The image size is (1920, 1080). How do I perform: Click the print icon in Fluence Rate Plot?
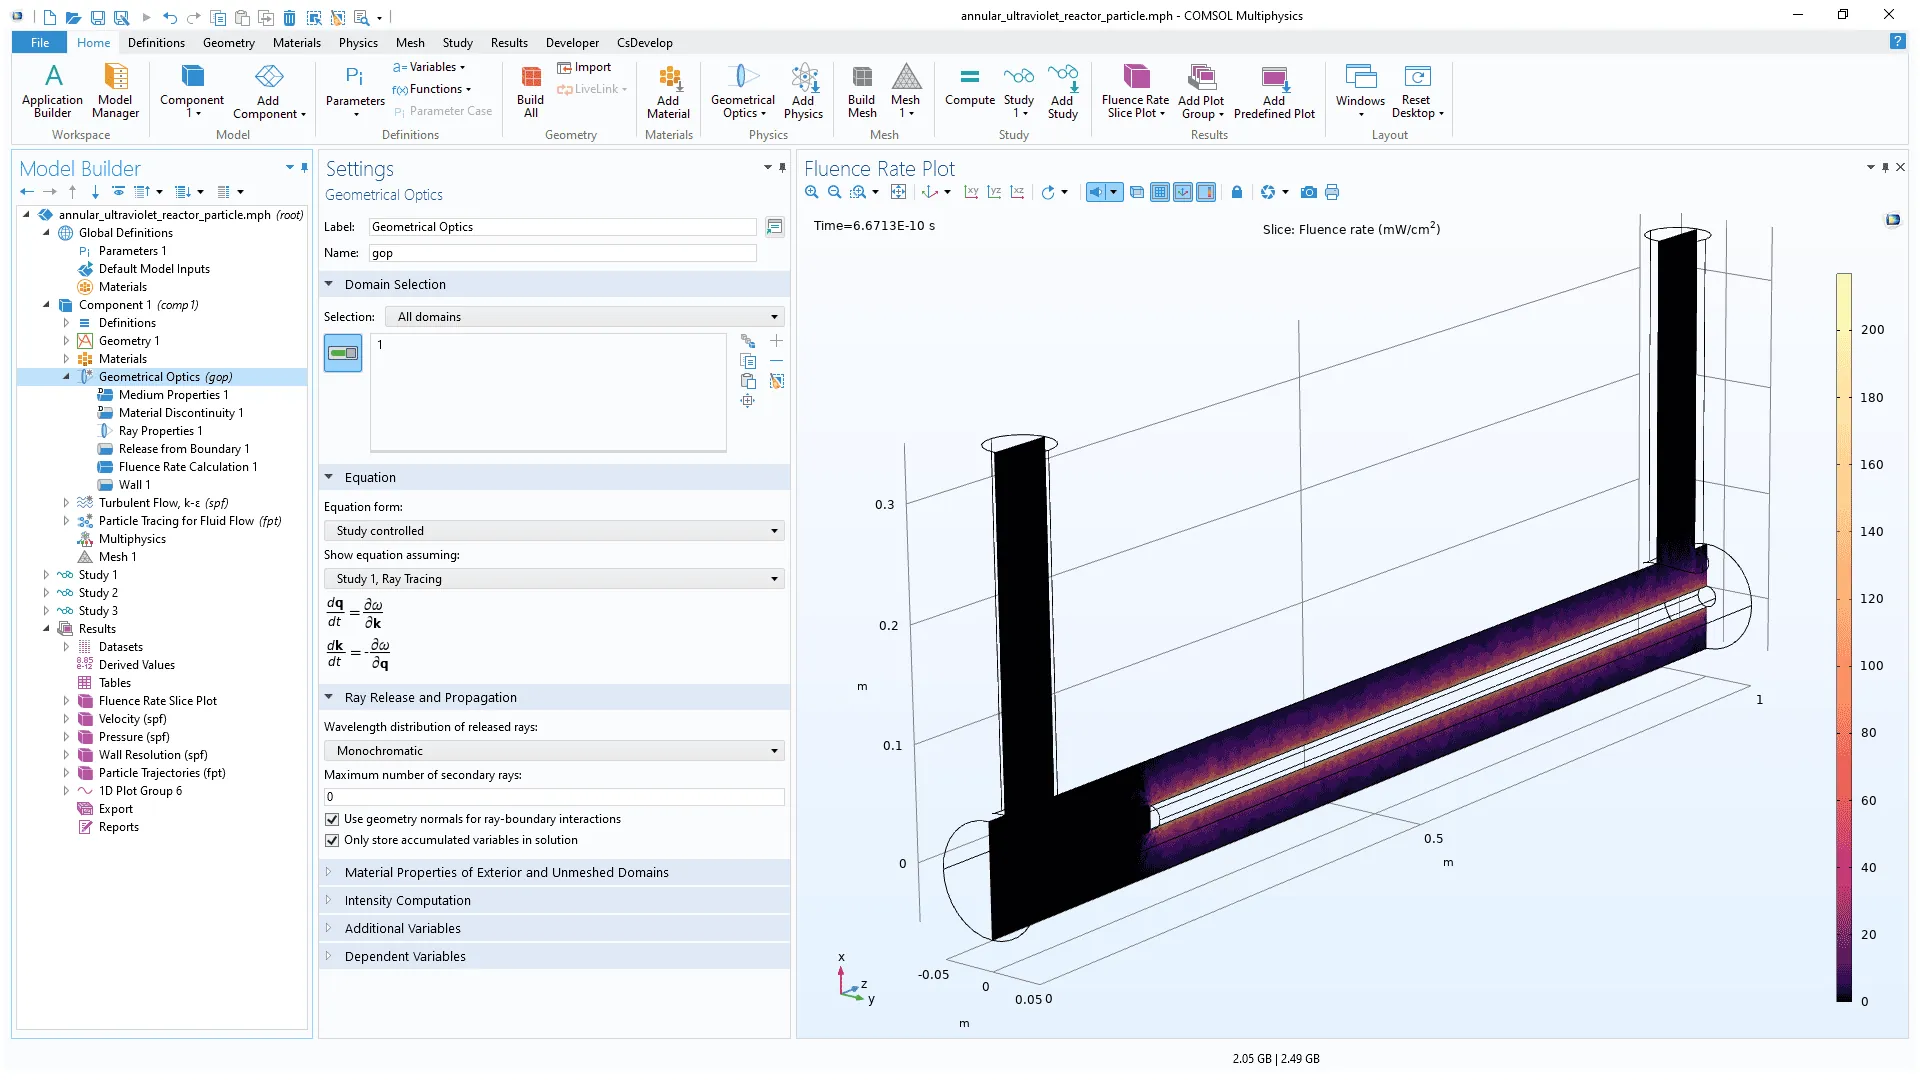(x=1332, y=192)
